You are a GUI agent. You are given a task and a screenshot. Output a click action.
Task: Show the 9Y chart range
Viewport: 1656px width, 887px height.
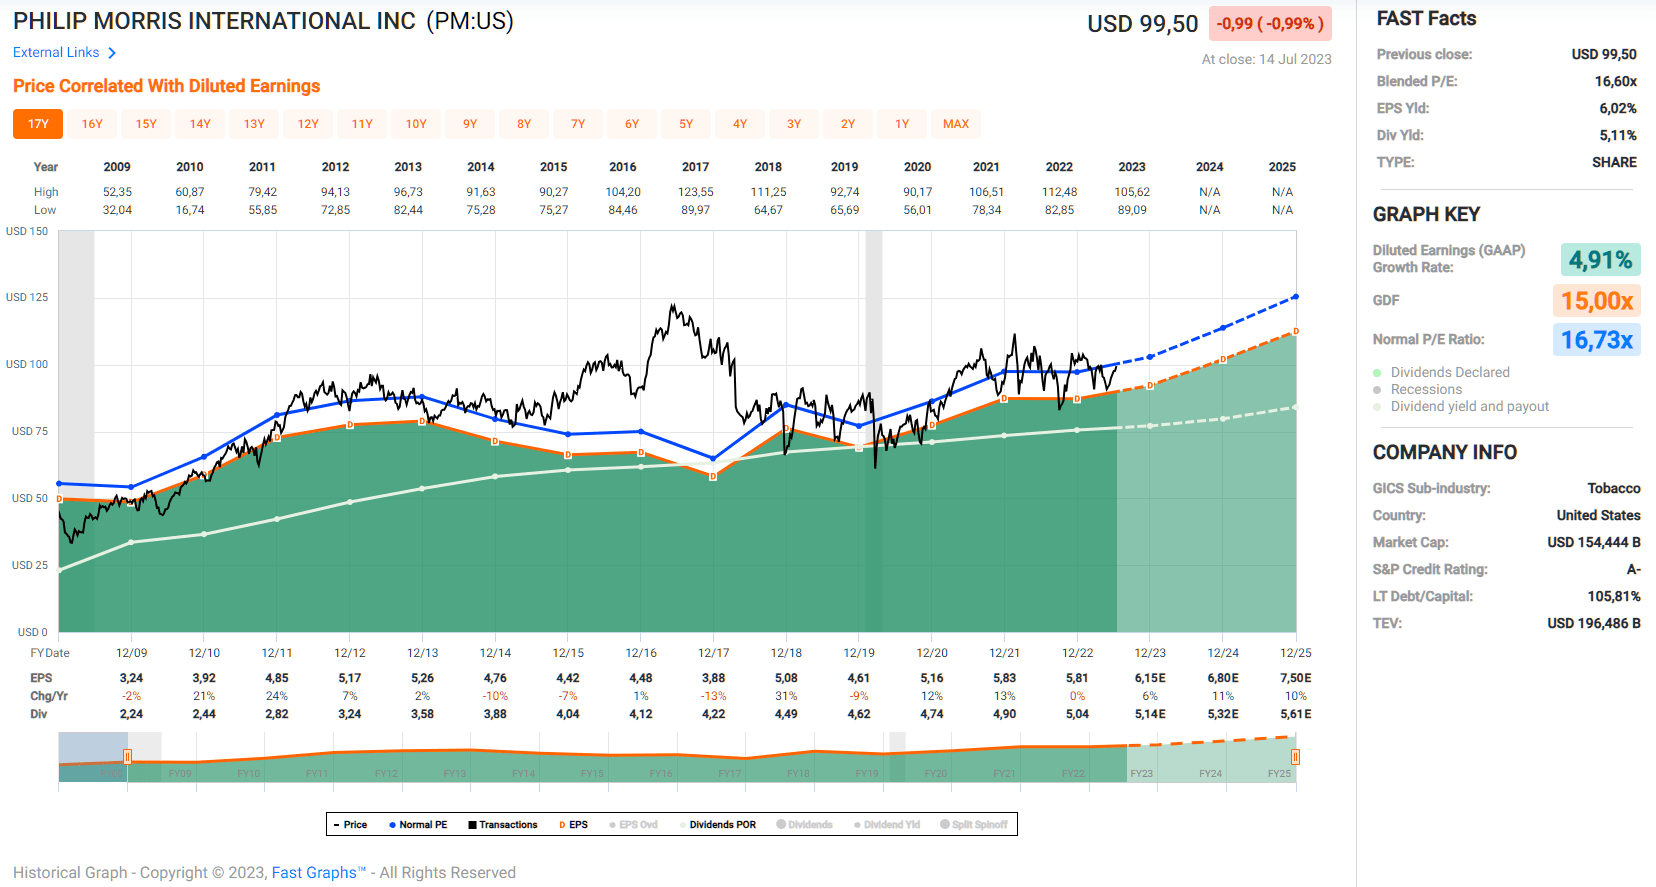470,124
